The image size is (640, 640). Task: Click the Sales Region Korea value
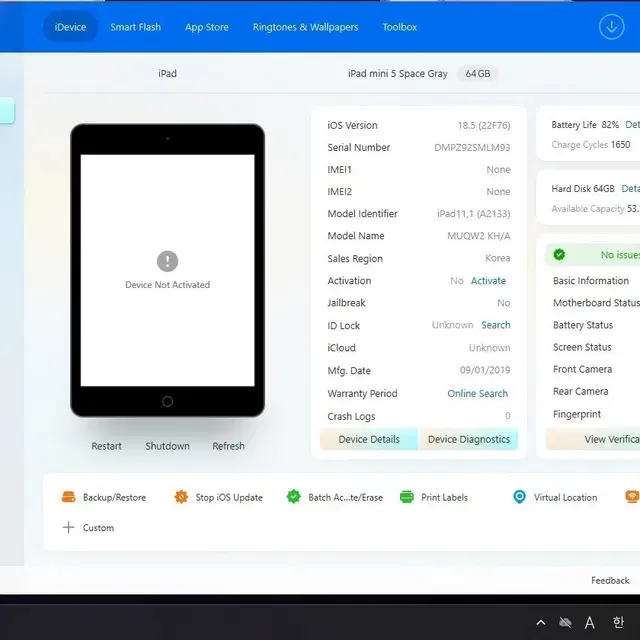[x=498, y=258]
